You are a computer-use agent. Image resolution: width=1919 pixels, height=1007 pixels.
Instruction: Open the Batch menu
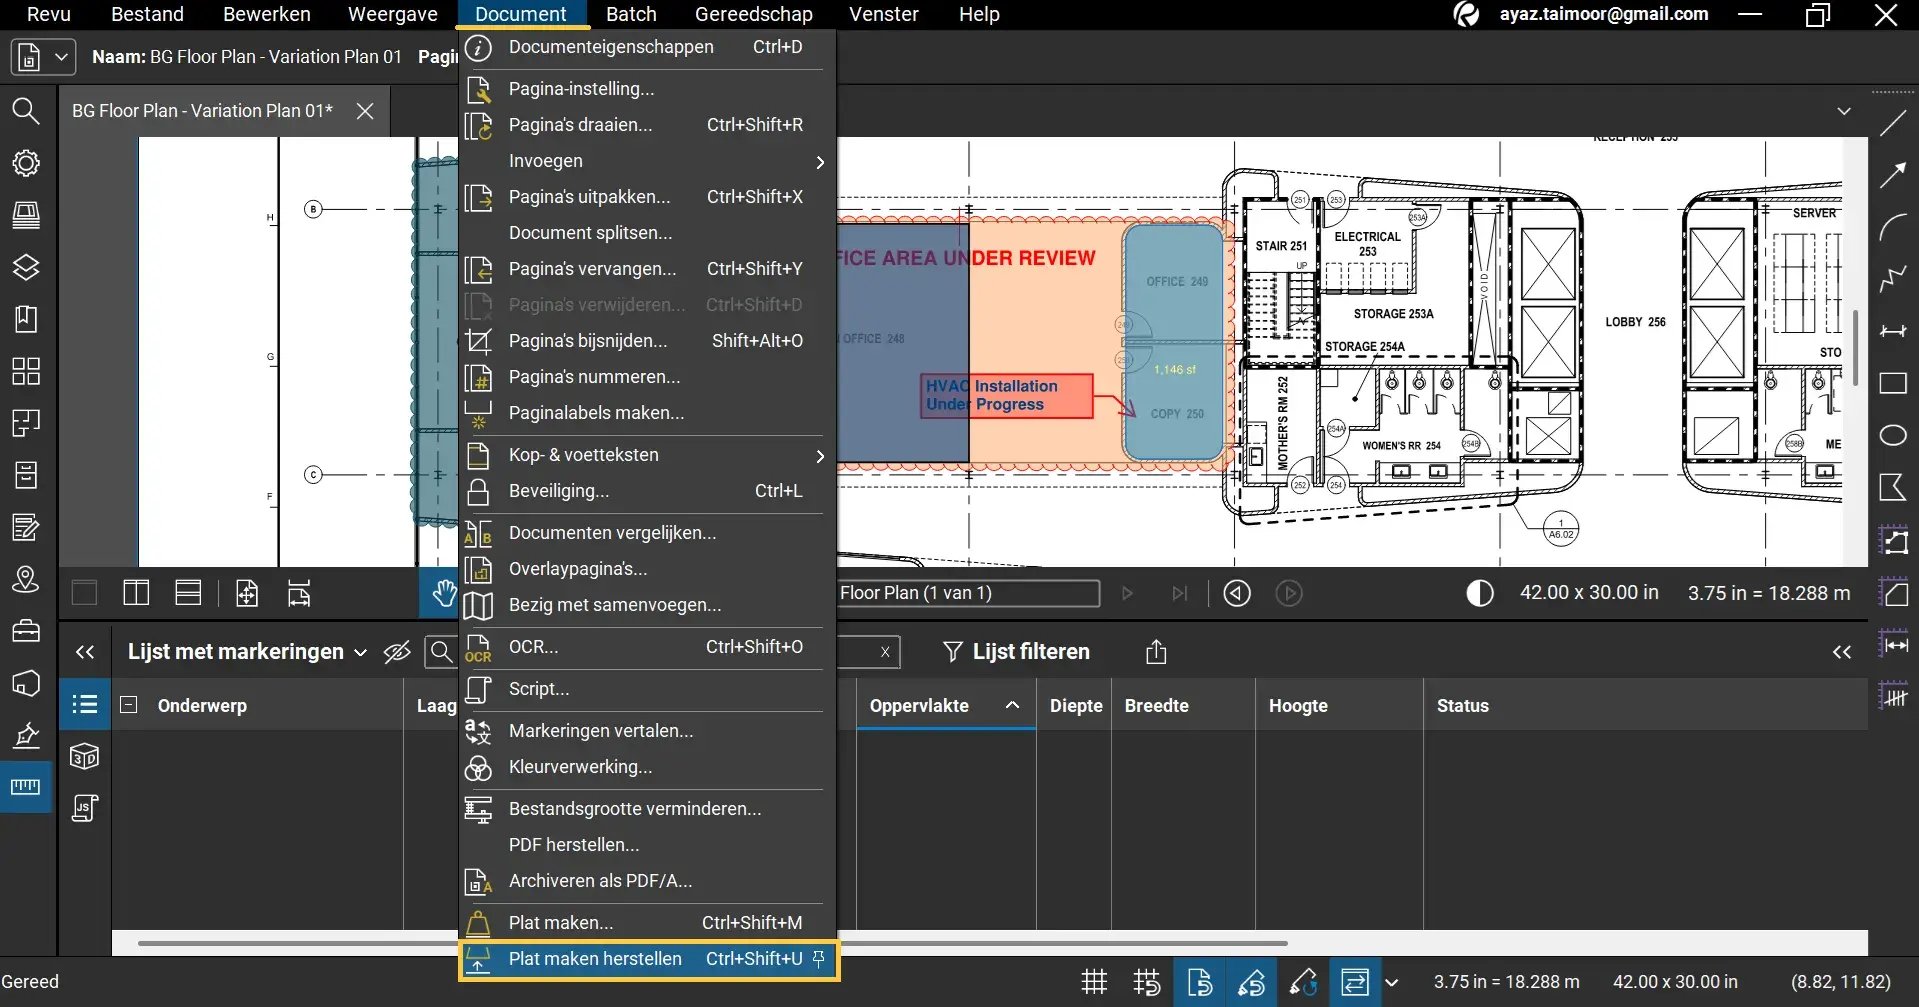631,14
